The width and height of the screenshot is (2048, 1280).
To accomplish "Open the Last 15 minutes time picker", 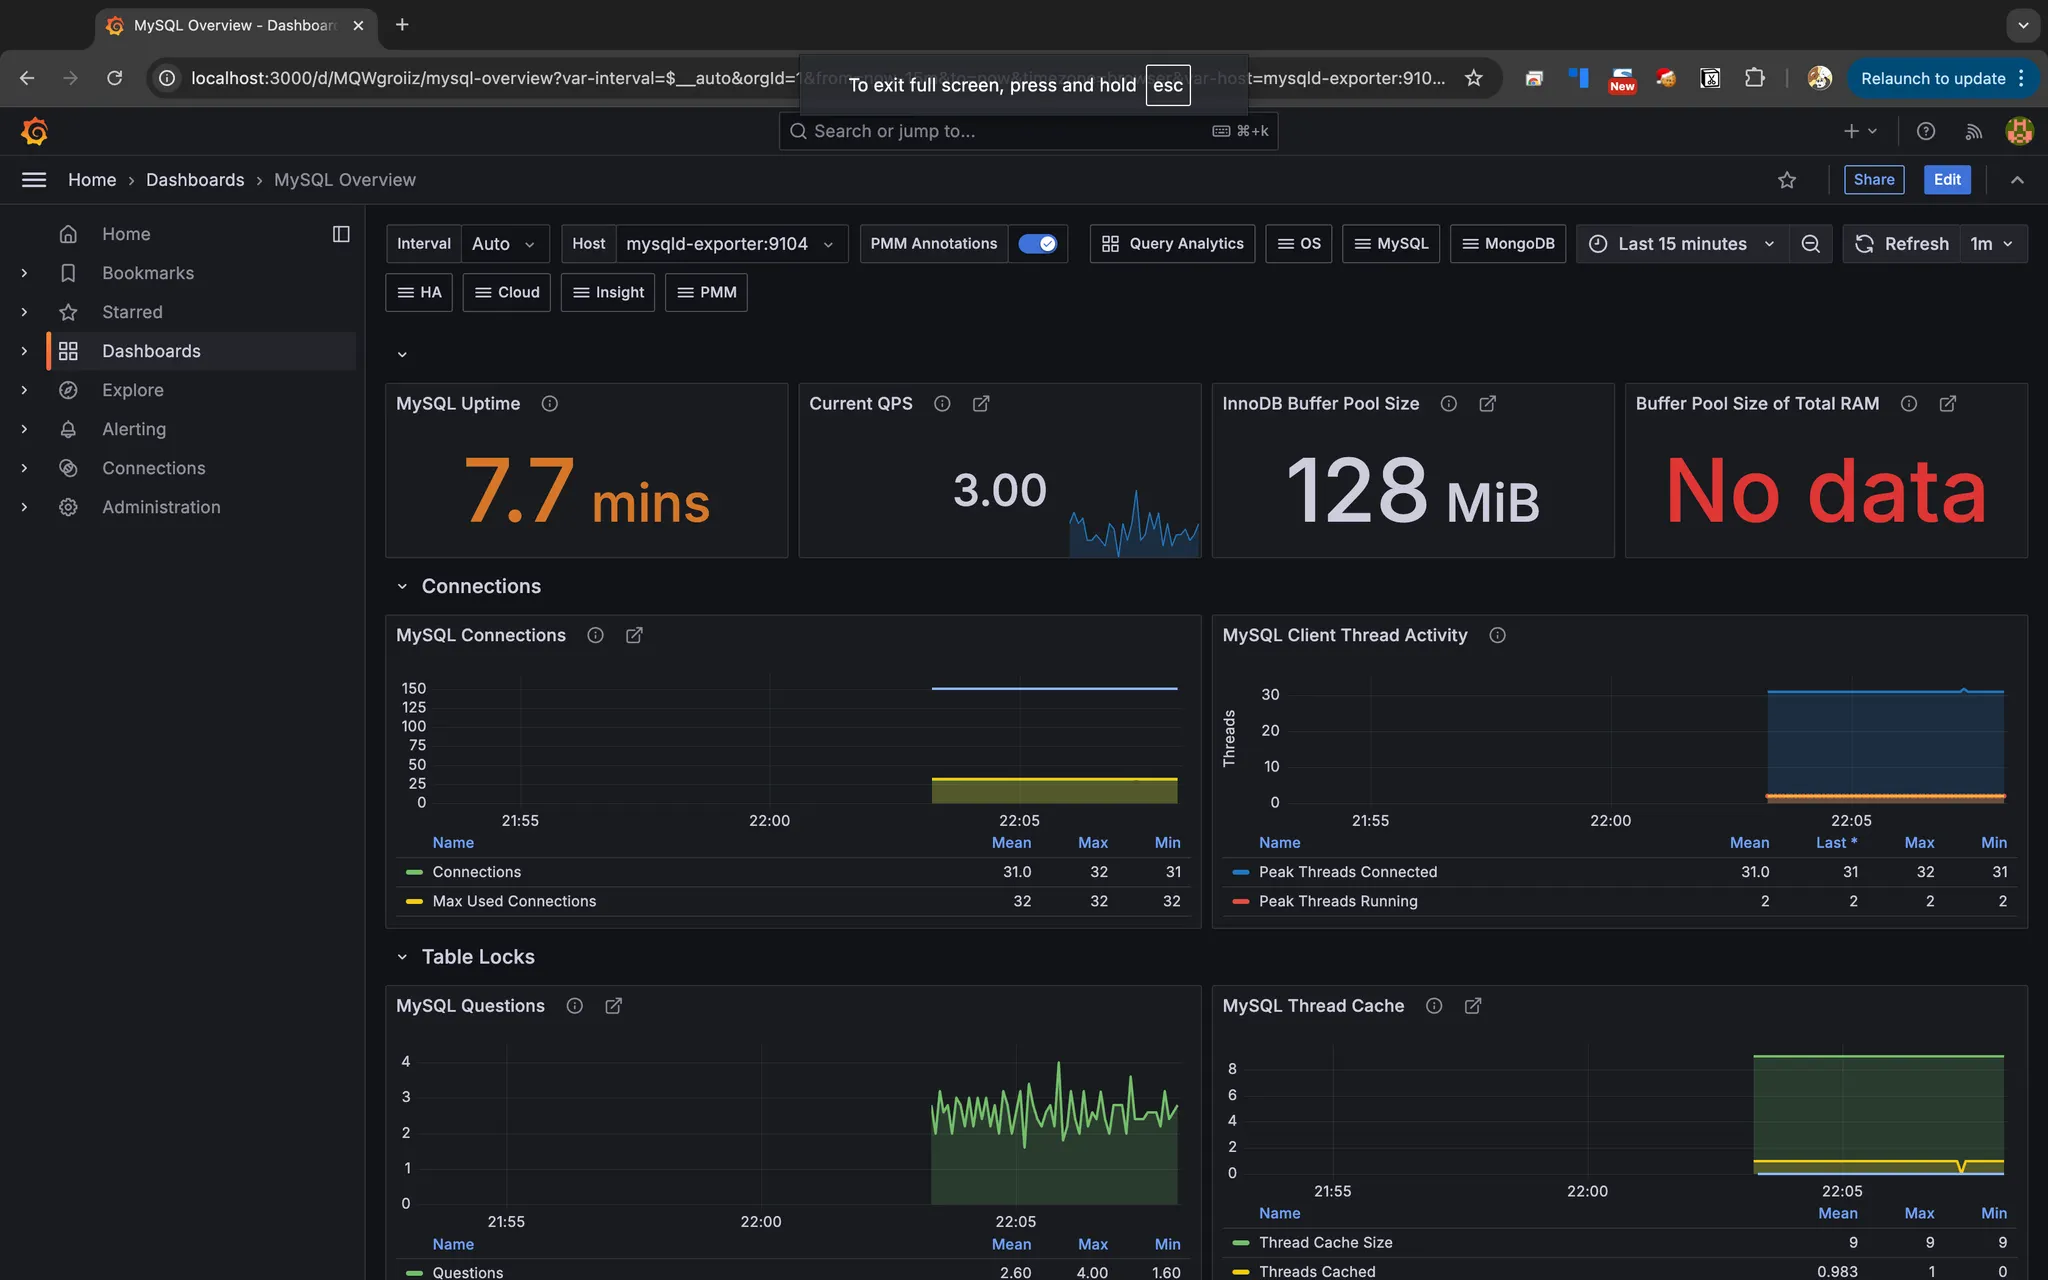I will pos(1682,244).
